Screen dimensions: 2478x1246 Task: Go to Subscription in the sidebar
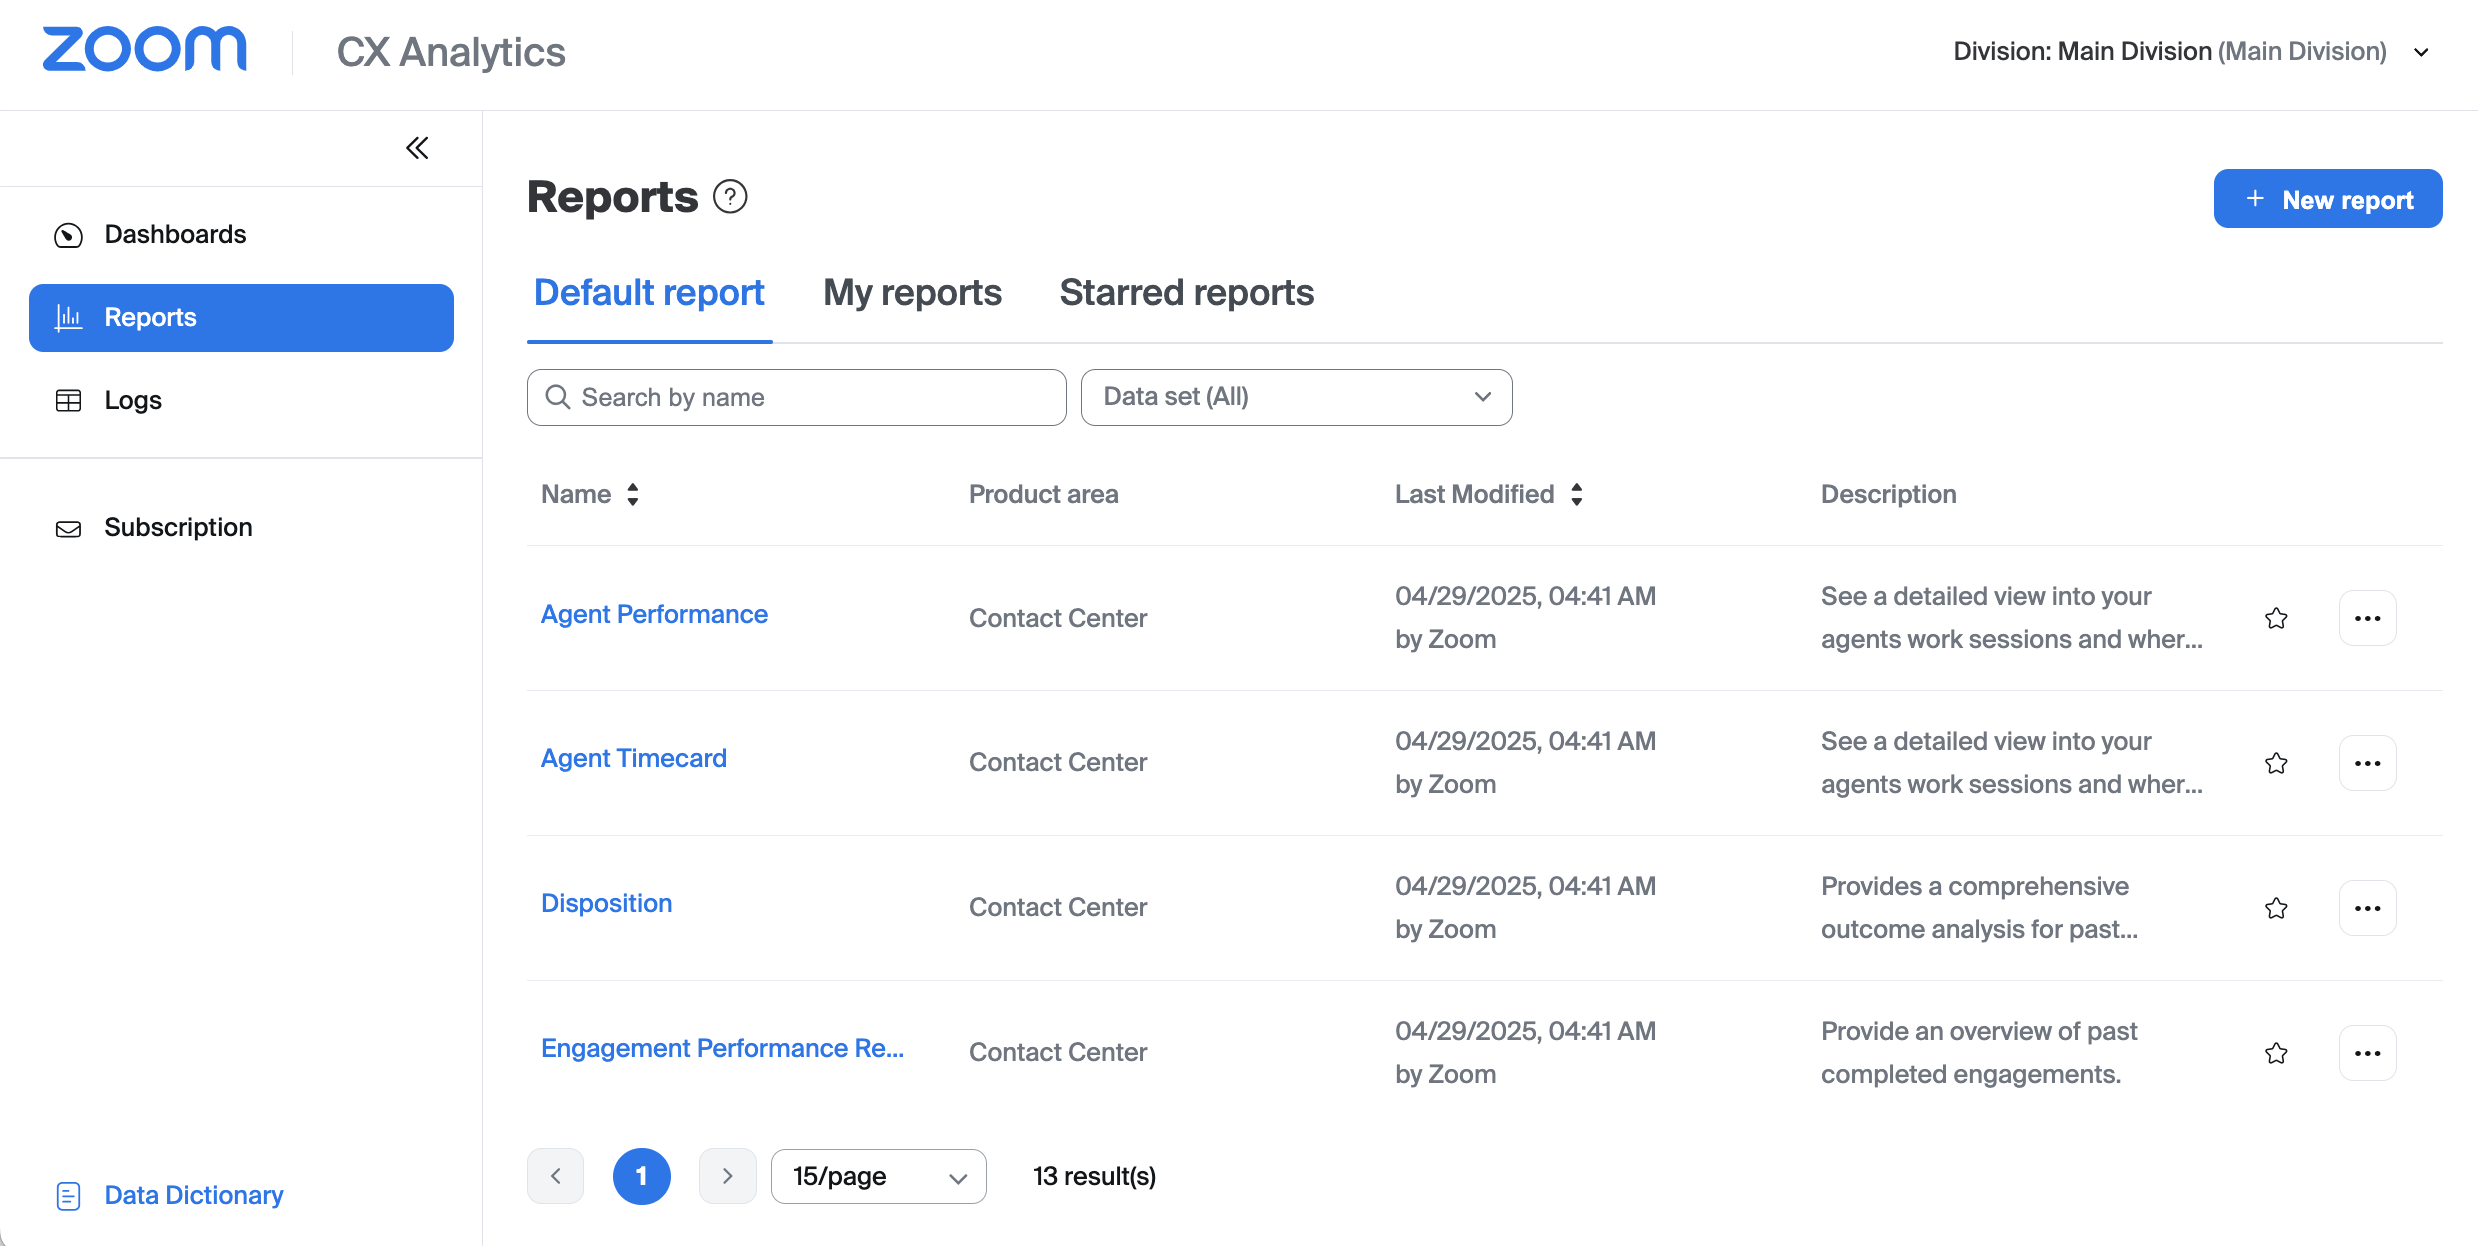(178, 527)
